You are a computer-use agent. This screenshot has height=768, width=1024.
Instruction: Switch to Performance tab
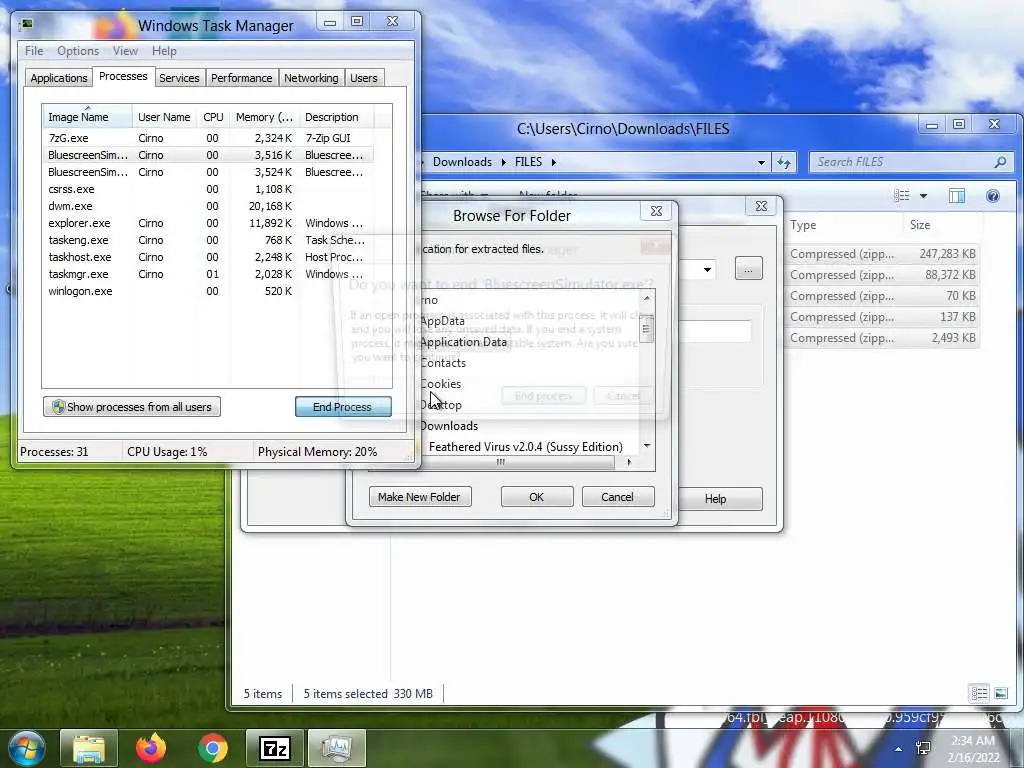[241, 78]
